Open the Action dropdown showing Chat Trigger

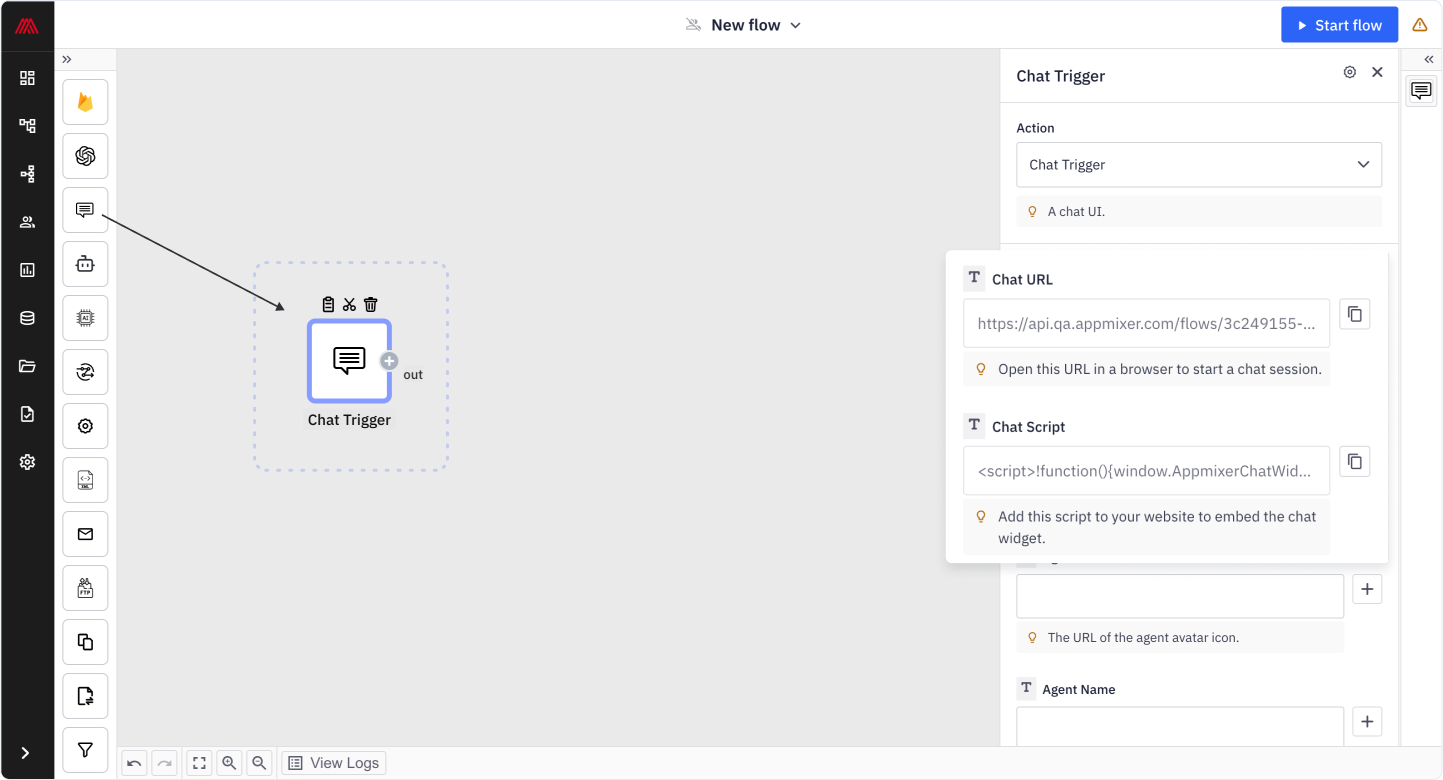tap(1198, 165)
